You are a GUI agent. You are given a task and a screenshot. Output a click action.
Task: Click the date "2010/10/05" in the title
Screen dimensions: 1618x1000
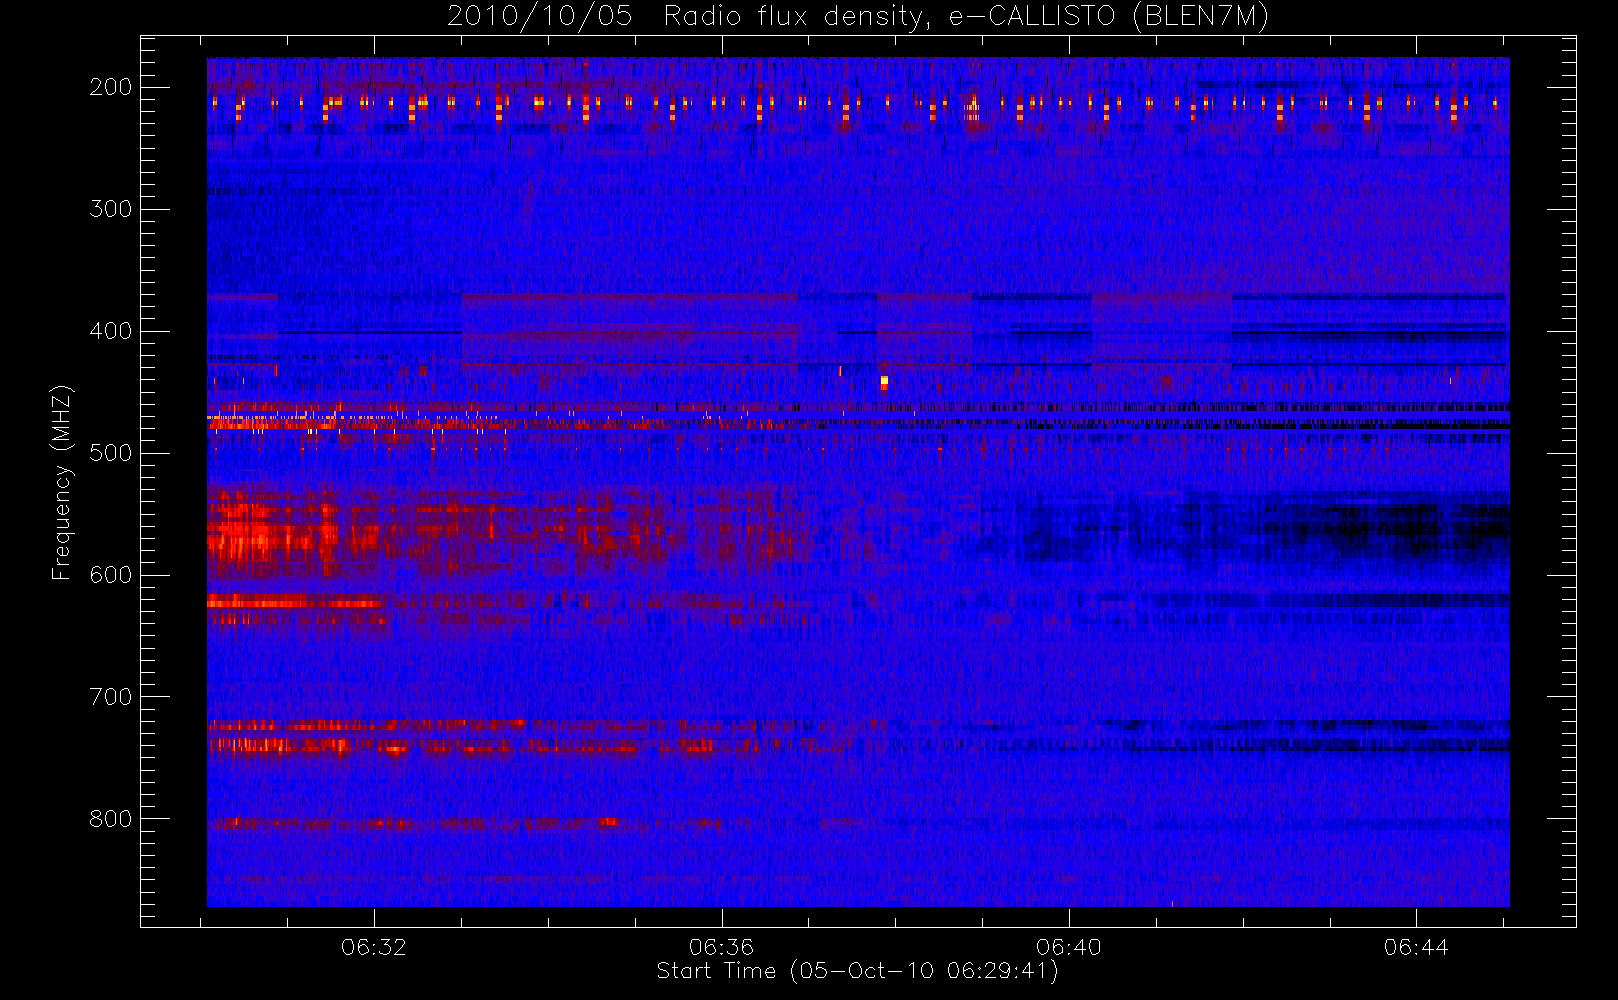click(539, 17)
